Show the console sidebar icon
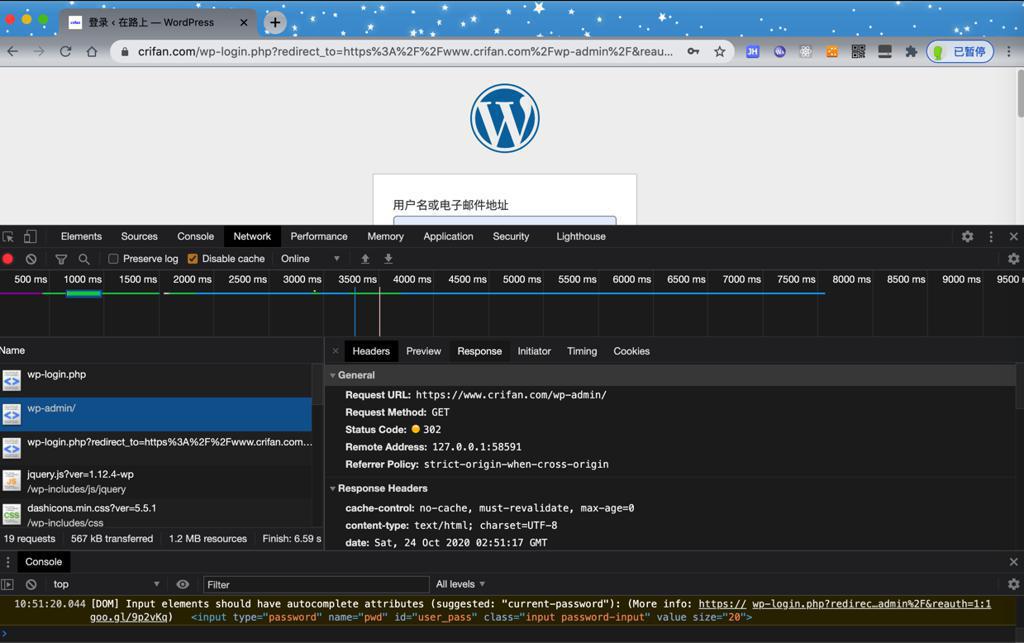This screenshot has height=643, width=1024. [8, 584]
